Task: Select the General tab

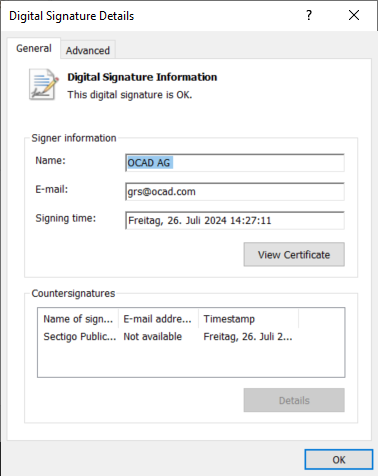Action: pos(34,48)
